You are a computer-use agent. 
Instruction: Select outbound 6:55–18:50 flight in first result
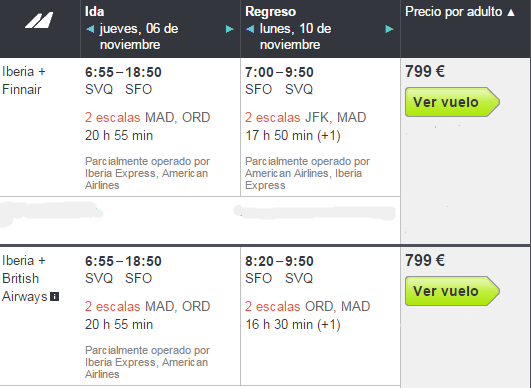[x=123, y=72]
